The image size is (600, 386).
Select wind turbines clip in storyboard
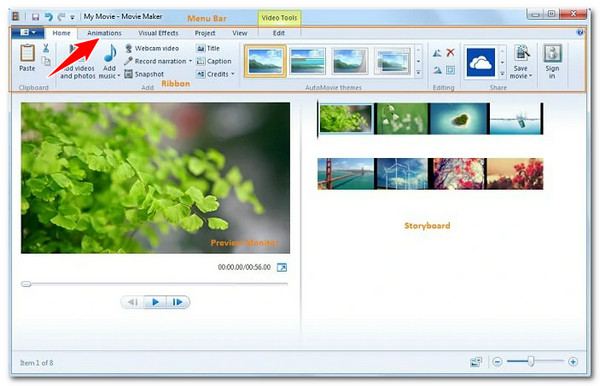pos(402,174)
